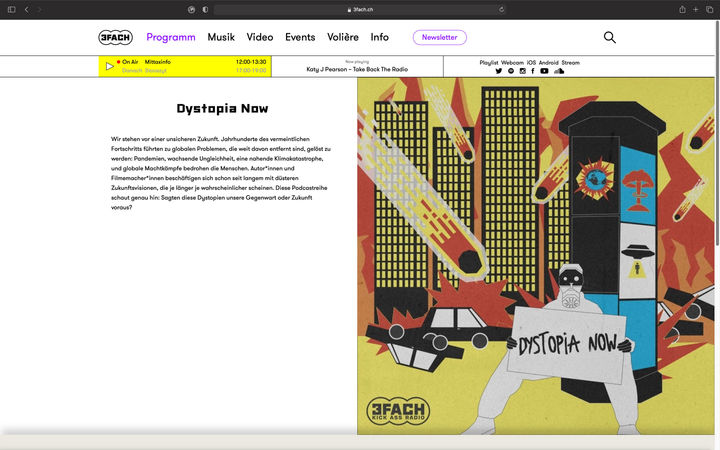Toggle the Safari sidebar
The height and width of the screenshot is (450, 720).
pyautogui.click(x=11, y=9)
